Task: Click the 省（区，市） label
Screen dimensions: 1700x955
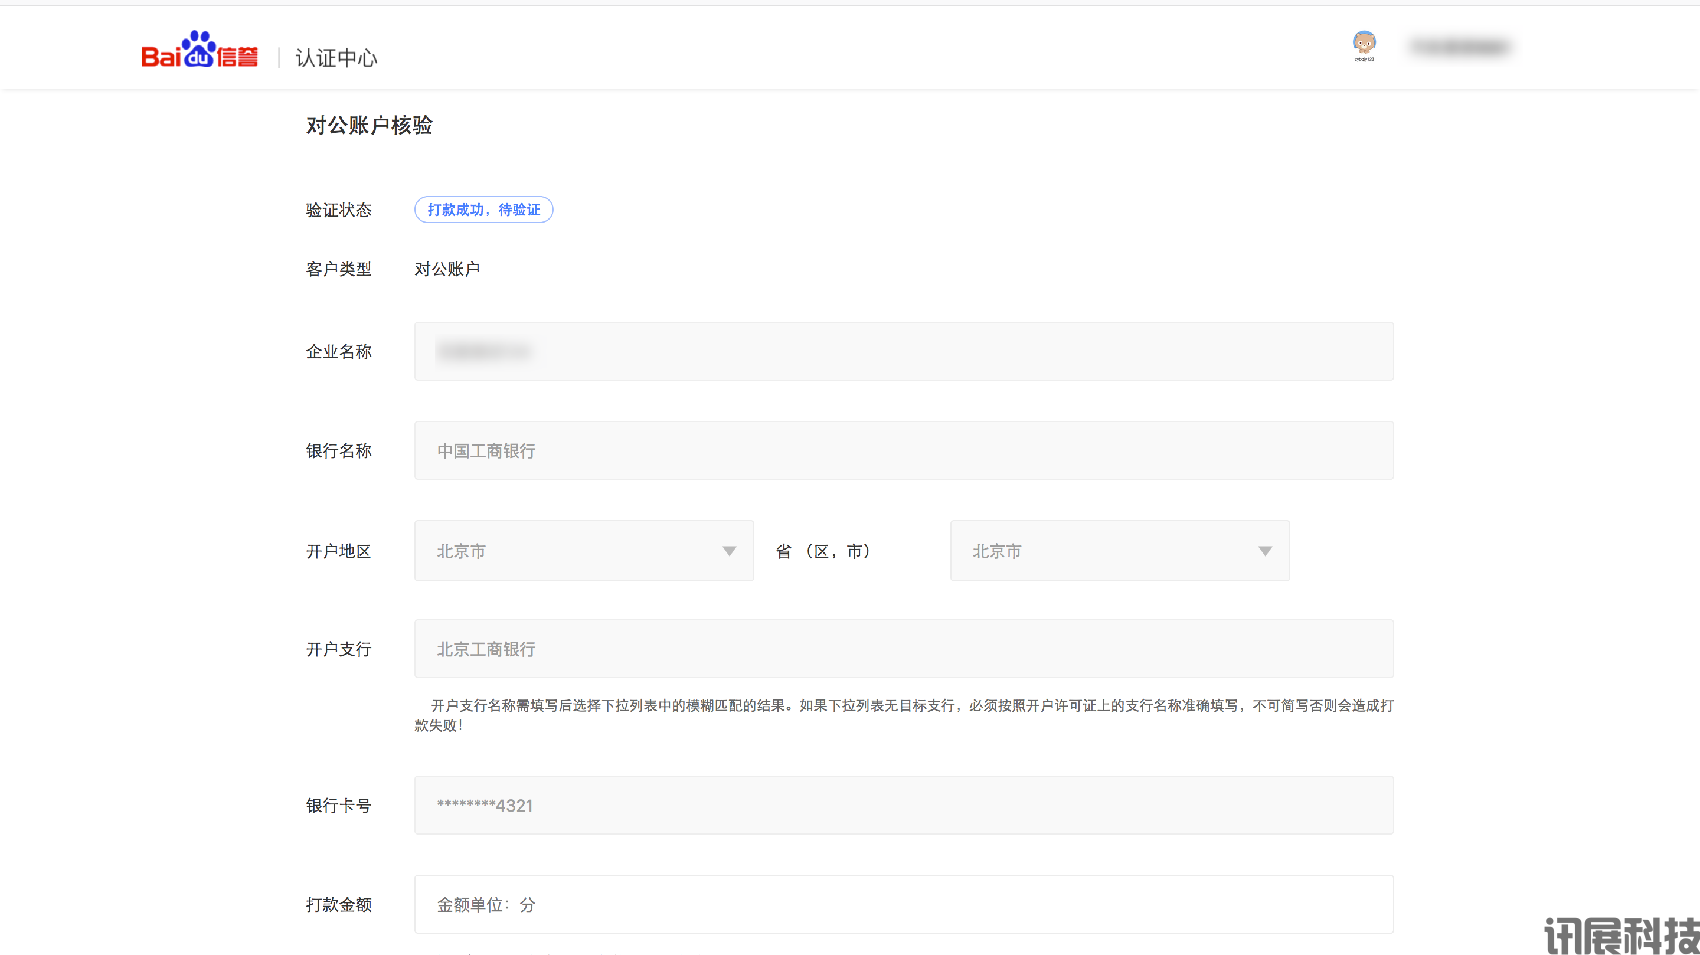Action: (823, 551)
